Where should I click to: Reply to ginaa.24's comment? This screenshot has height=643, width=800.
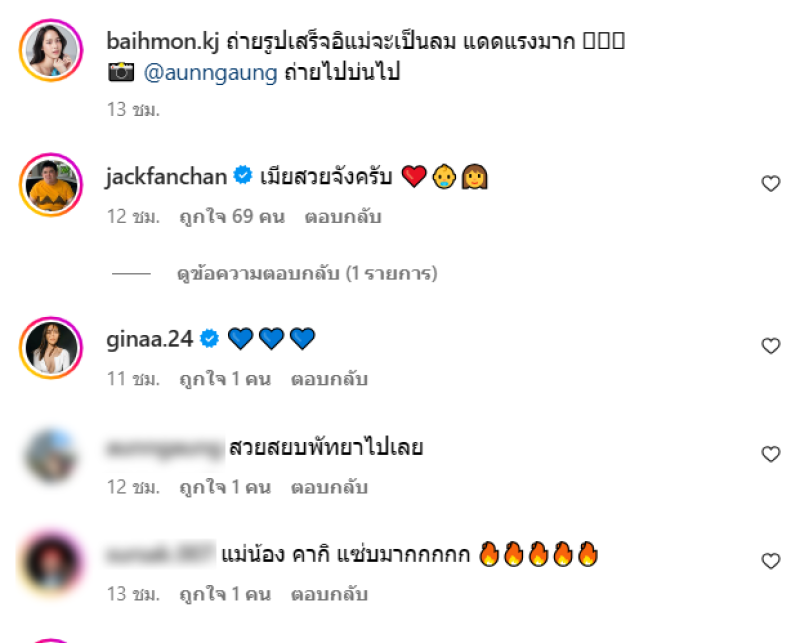click(329, 379)
